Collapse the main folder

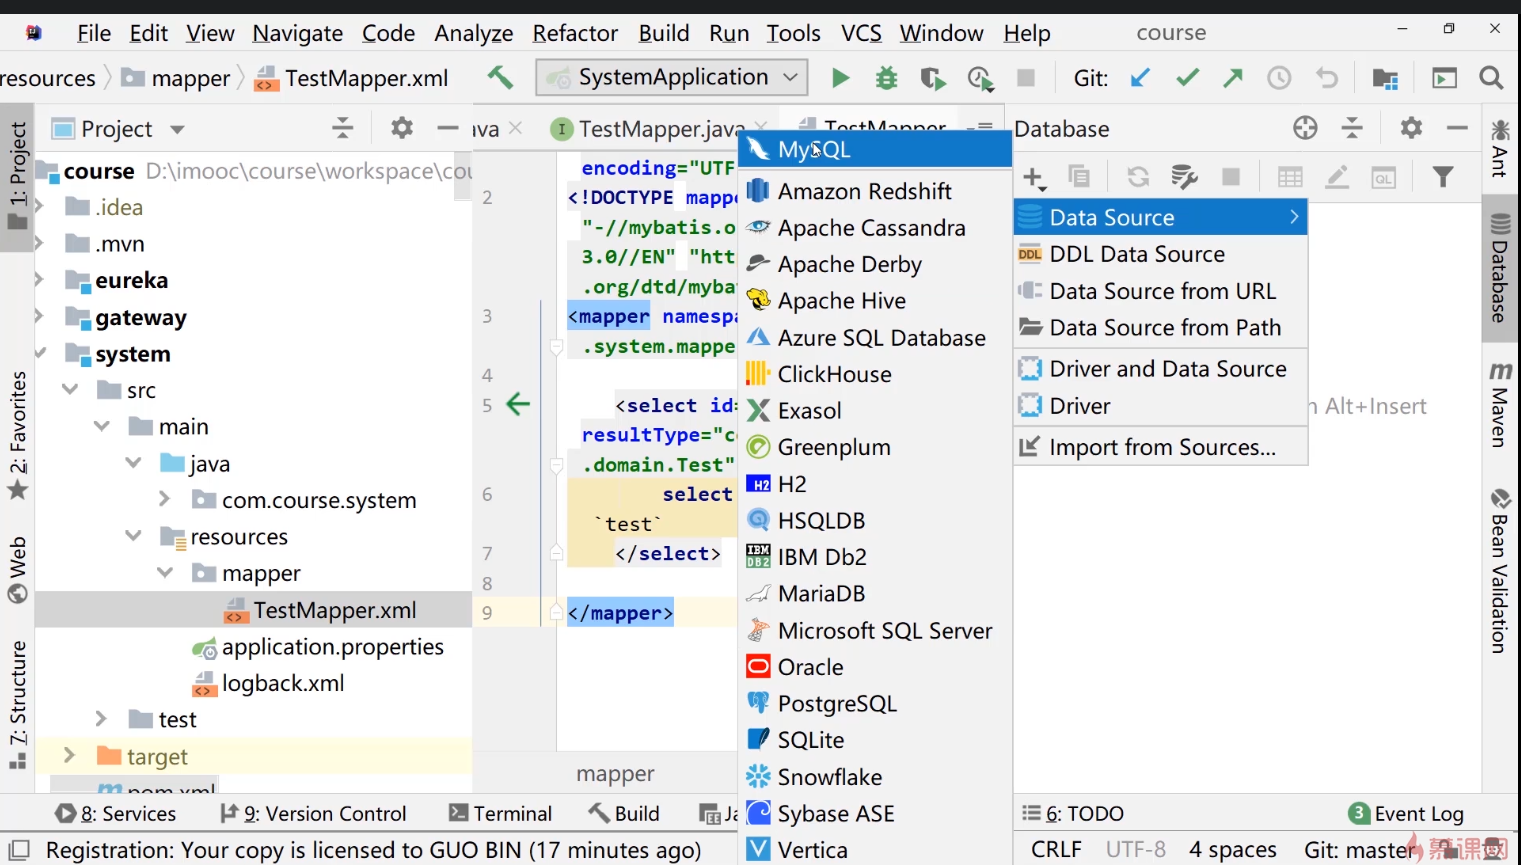102,426
